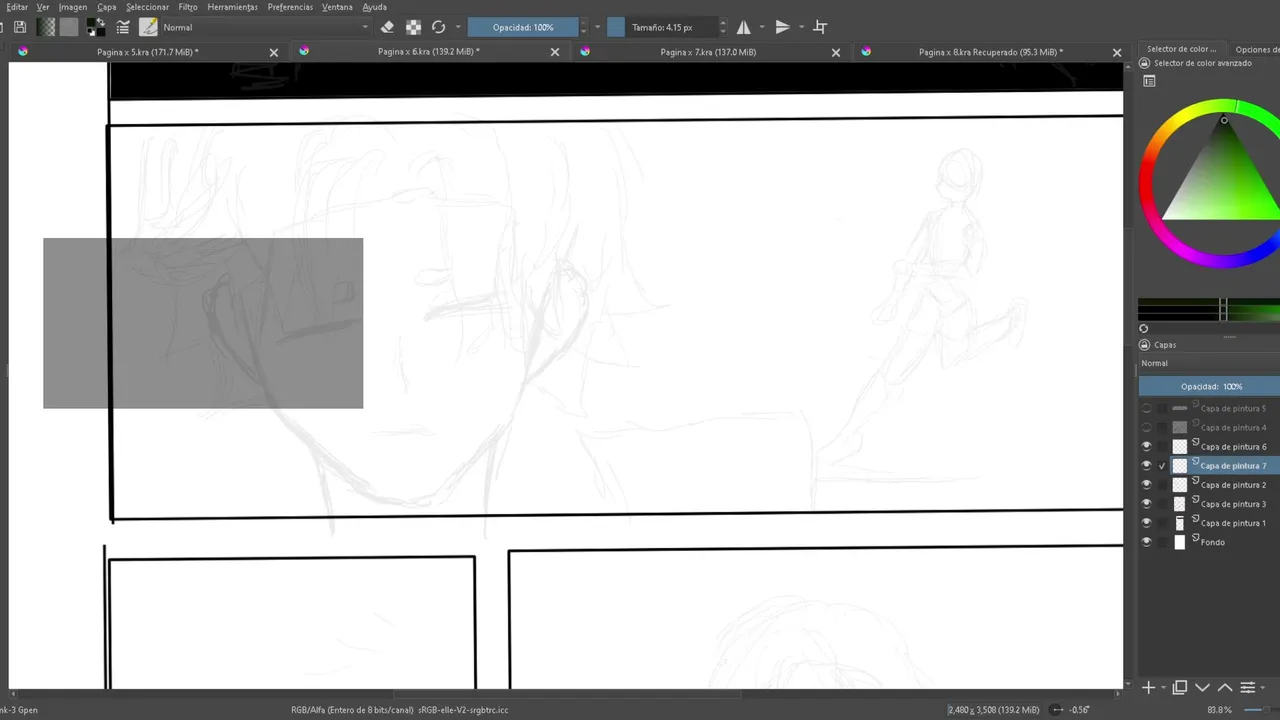Uncheck selection checkbox of Capa de pintura 7
The width and height of the screenshot is (1280, 720).
pos(1162,465)
